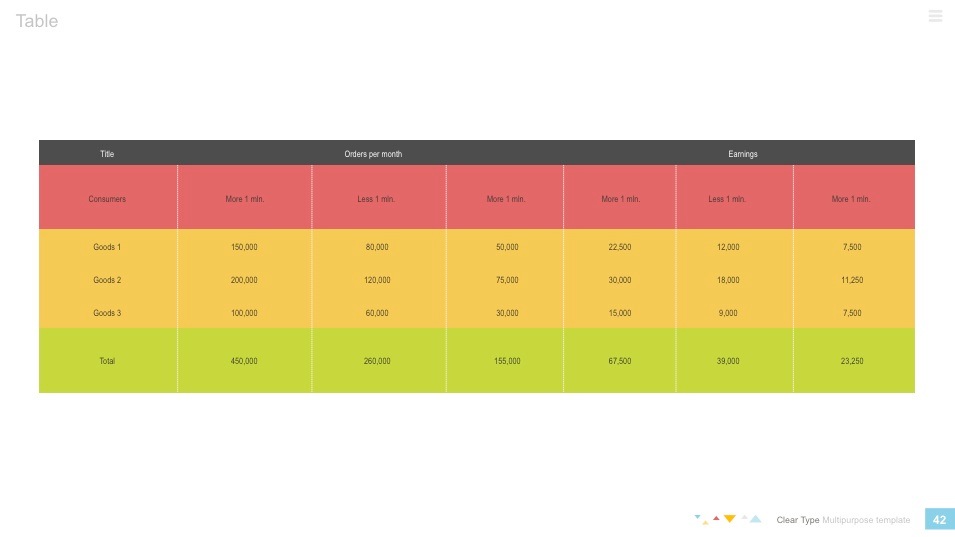Click the 'Consumers' cell in red row
This screenshot has width=955, height=537.
(x=107, y=199)
